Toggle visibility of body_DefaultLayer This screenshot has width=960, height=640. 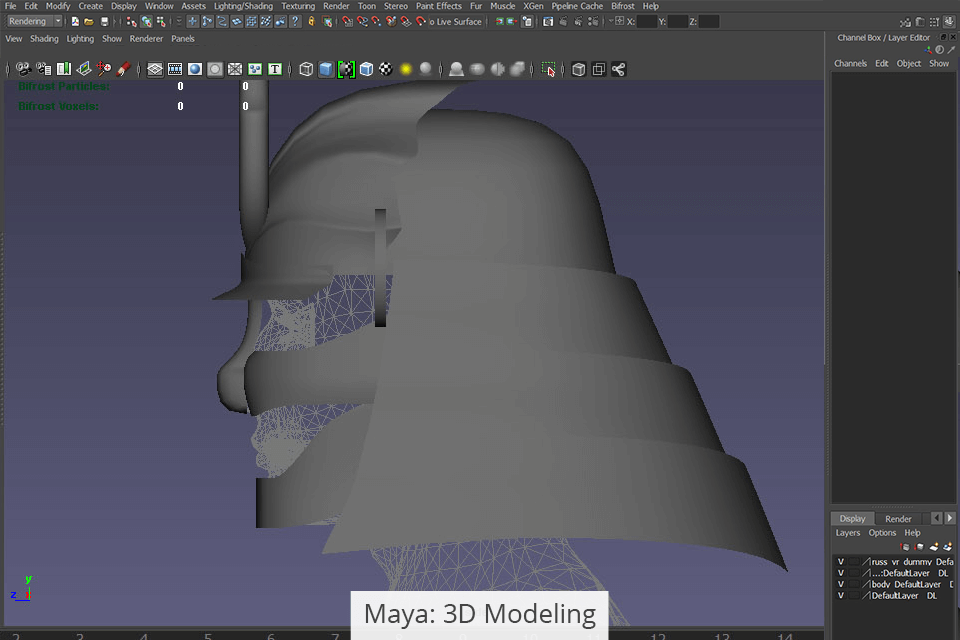[x=841, y=584]
